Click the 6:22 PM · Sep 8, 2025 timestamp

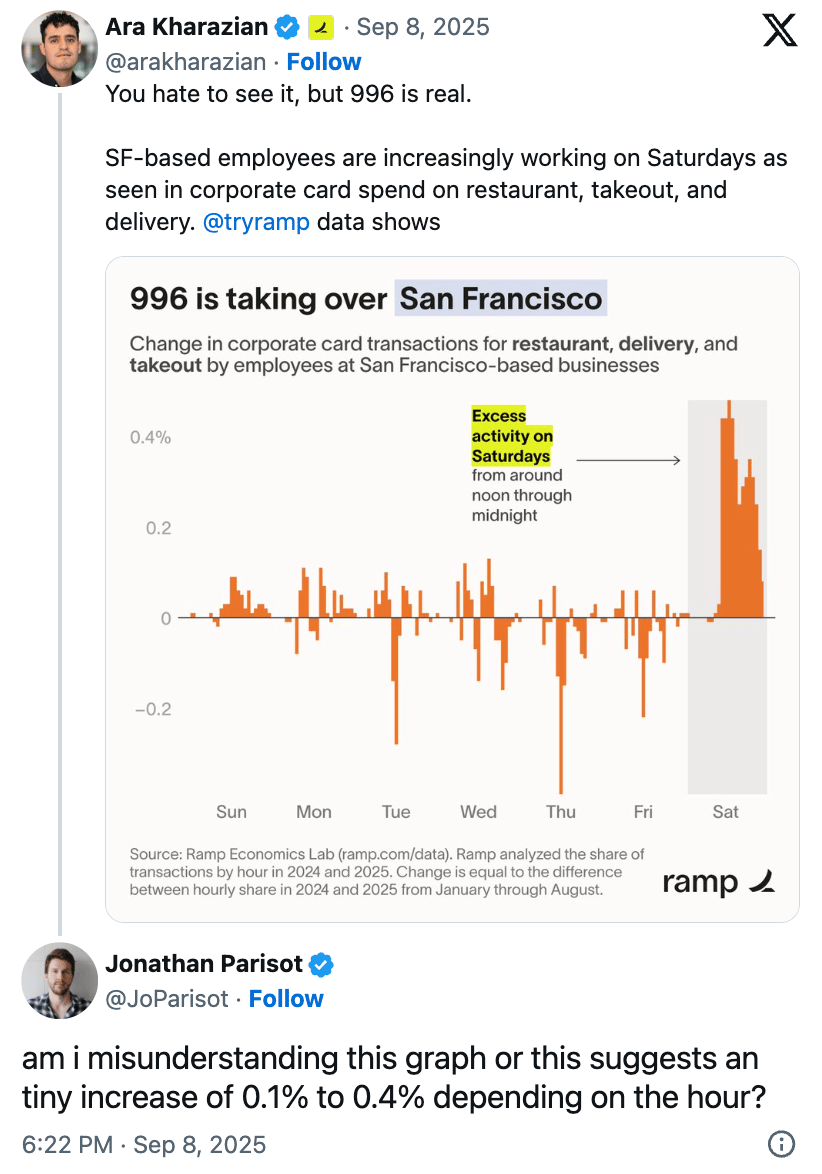click(144, 1145)
